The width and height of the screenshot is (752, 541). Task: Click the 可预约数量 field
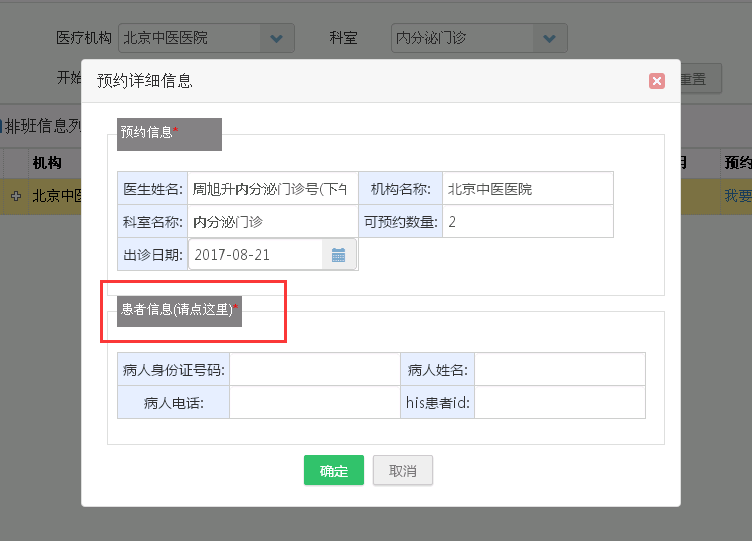click(527, 222)
